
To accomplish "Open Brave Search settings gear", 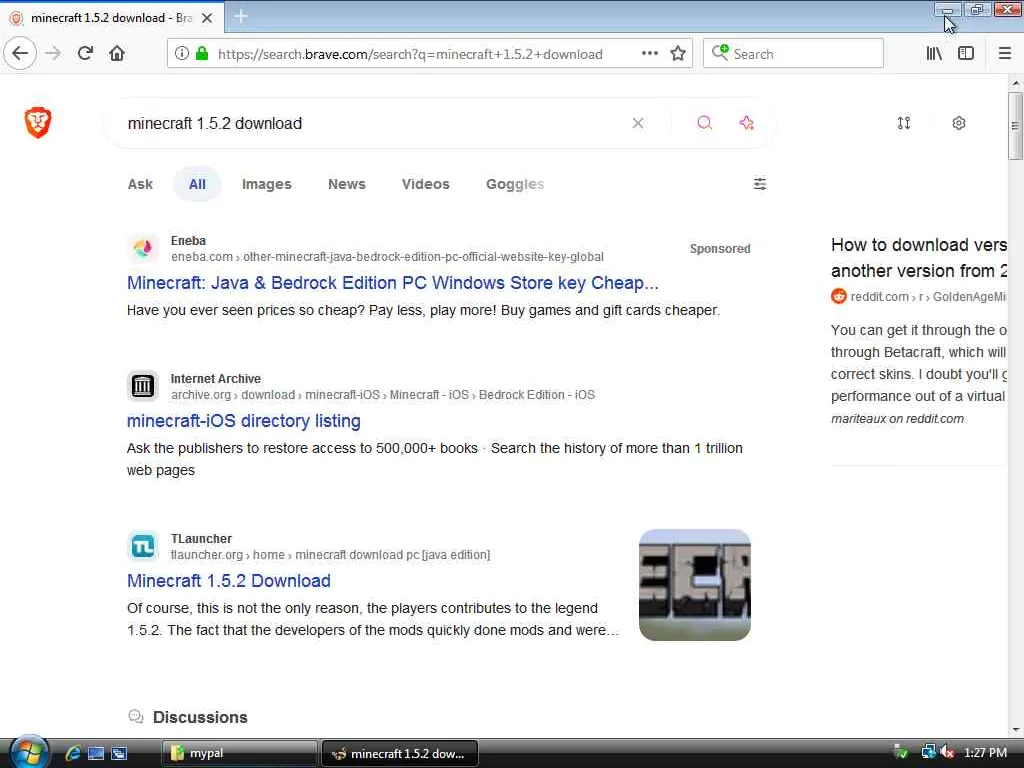I will click(959, 123).
